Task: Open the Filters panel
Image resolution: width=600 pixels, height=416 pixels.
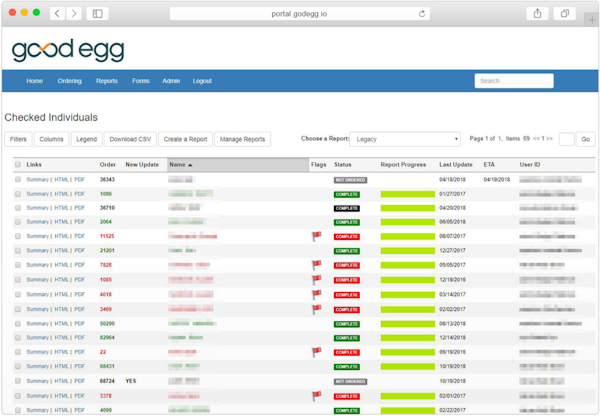Action: point(18,139)
